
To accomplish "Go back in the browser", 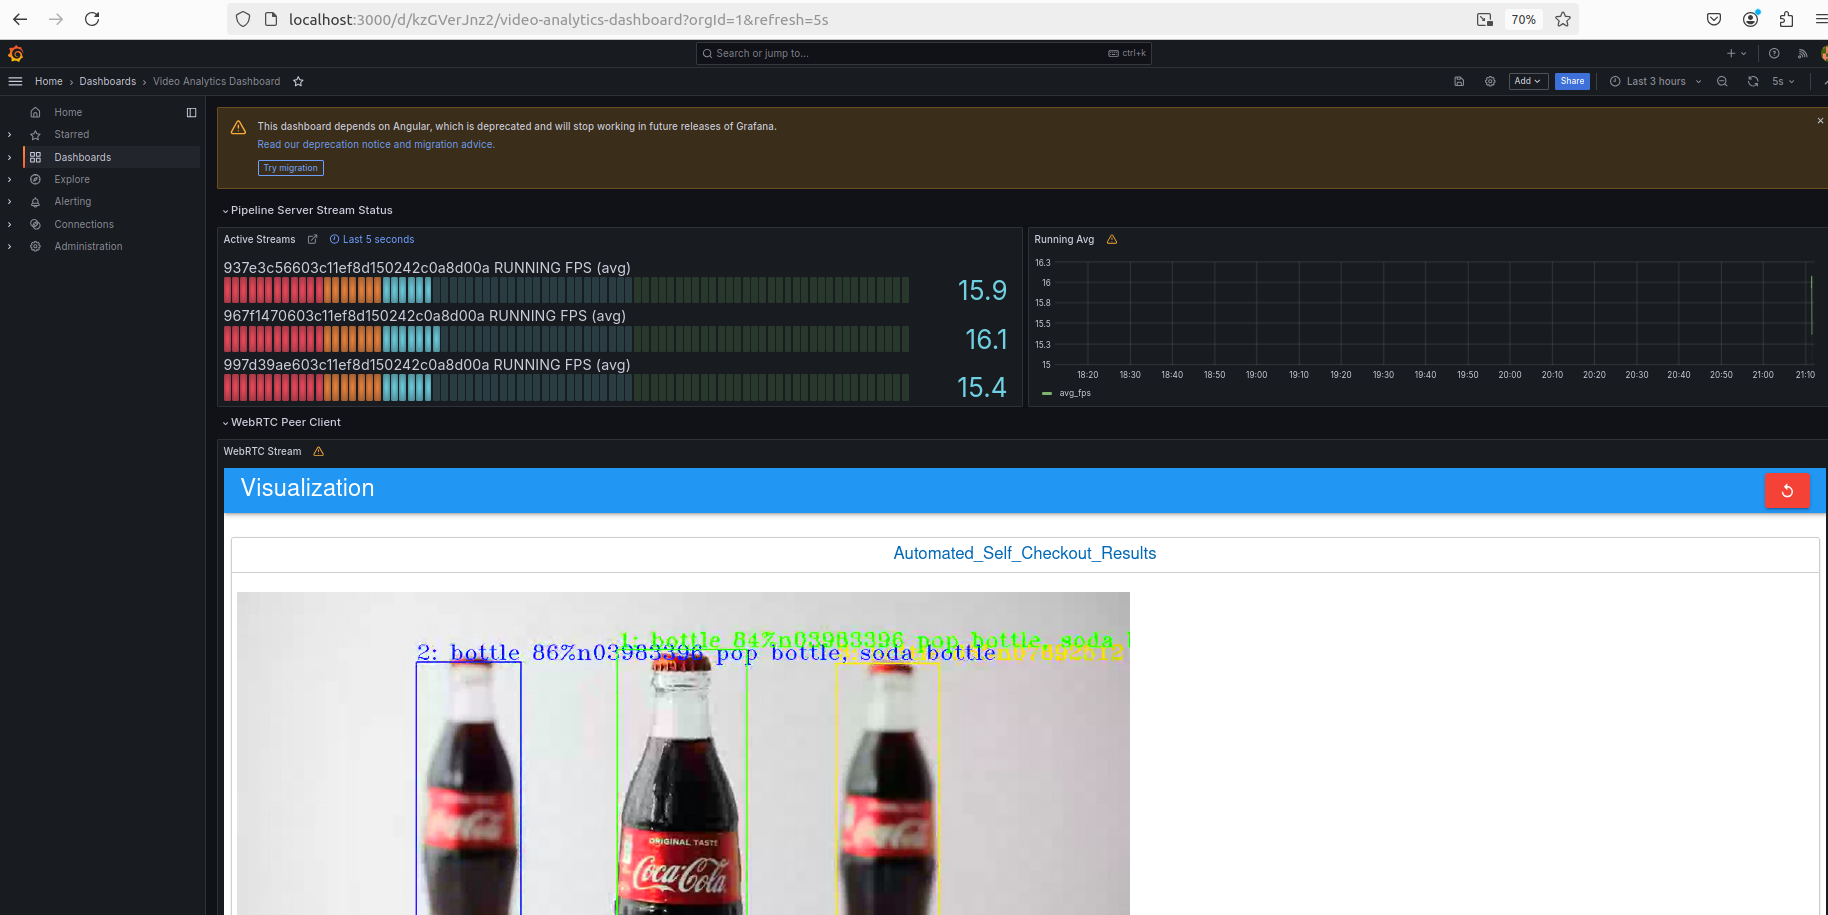I will pyautogui.click(x=20, y=19).
